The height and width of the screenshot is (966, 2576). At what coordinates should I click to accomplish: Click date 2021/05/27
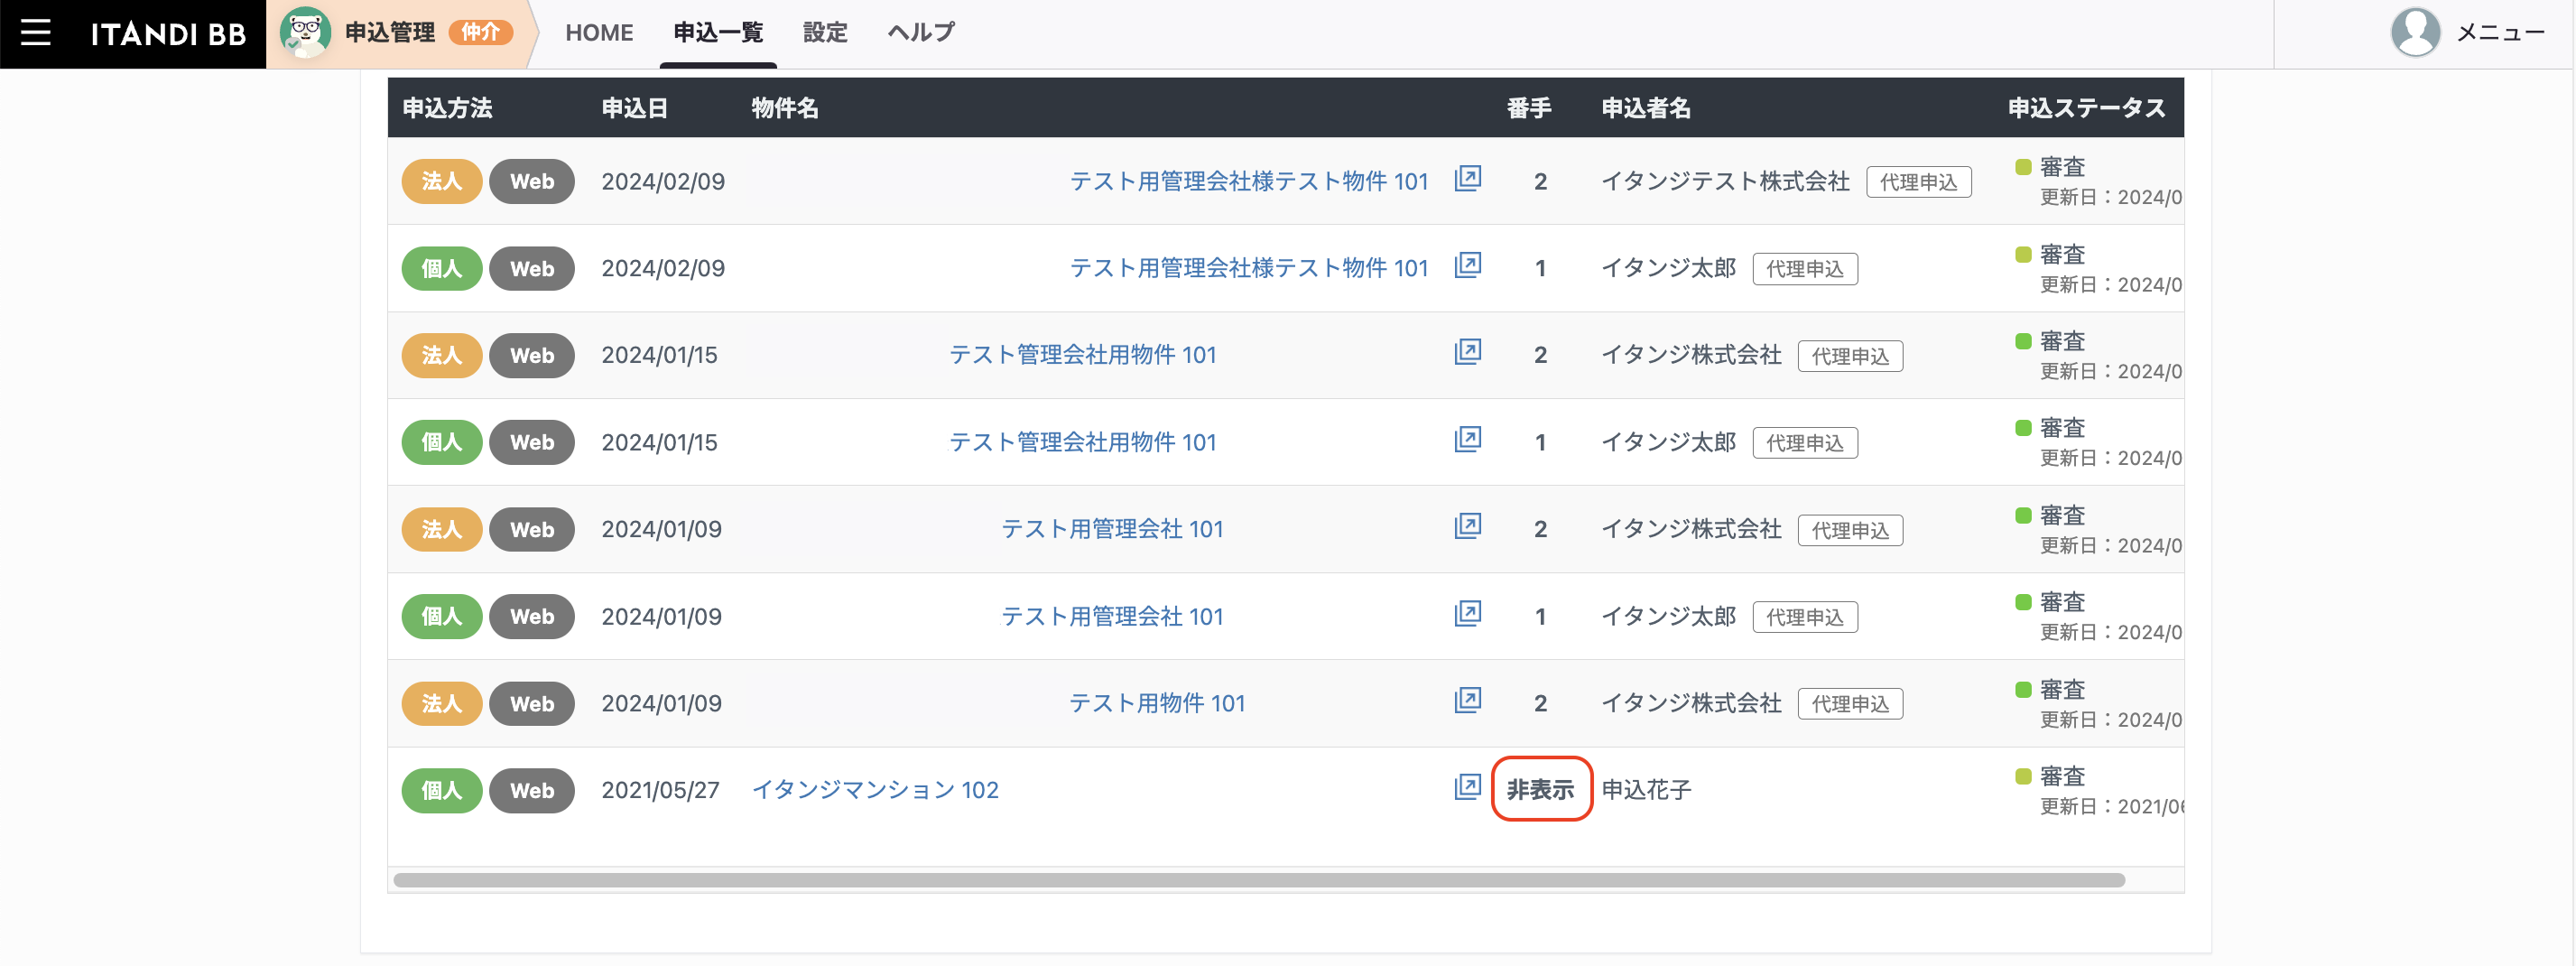tap(660, 790)
